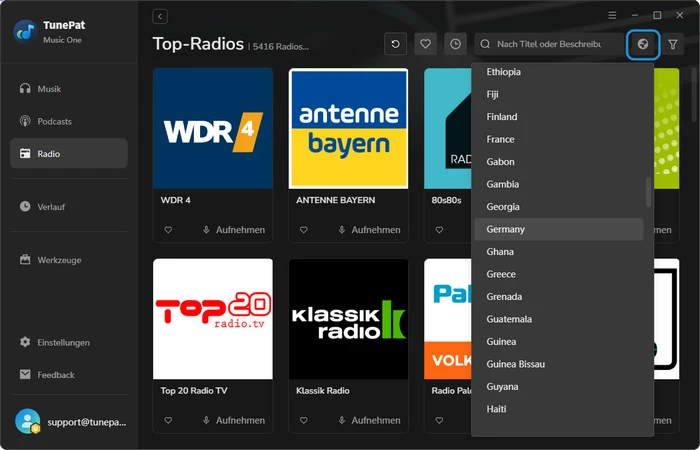The height and width of the screenshot is (450, 700).
Task: Click the user account avatar
Action: point(27,421)
